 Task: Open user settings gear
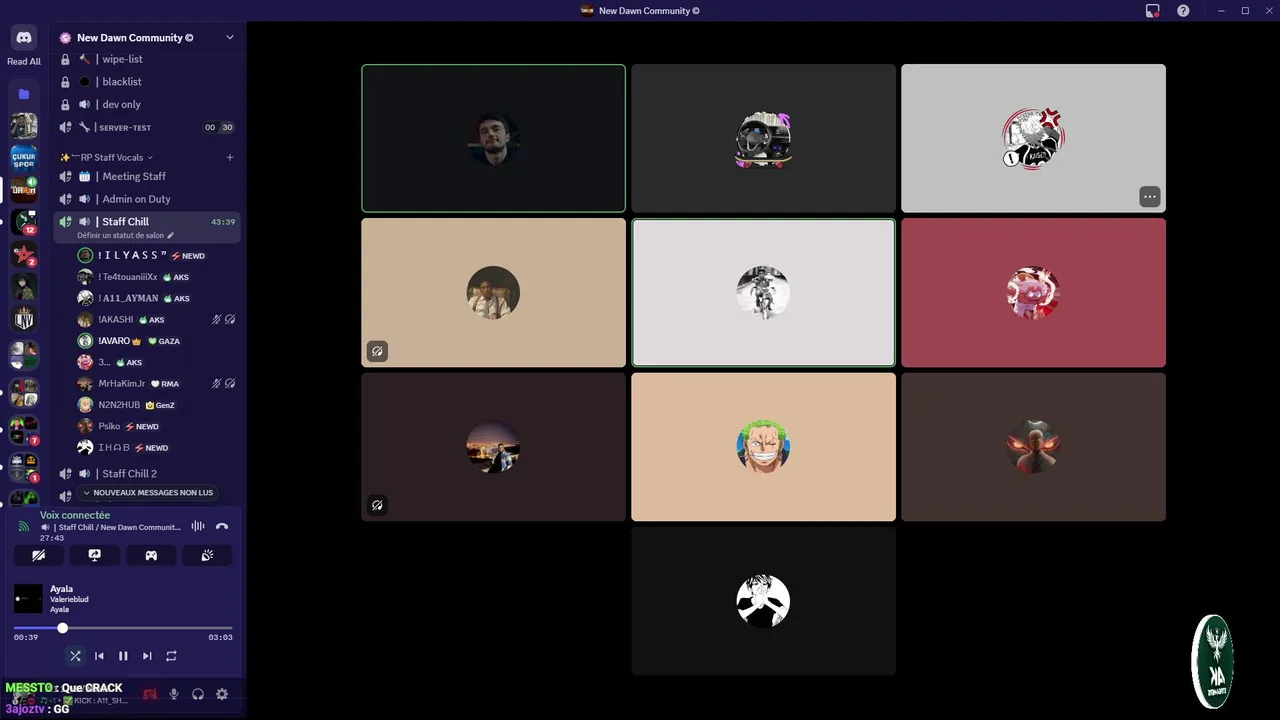222,694
